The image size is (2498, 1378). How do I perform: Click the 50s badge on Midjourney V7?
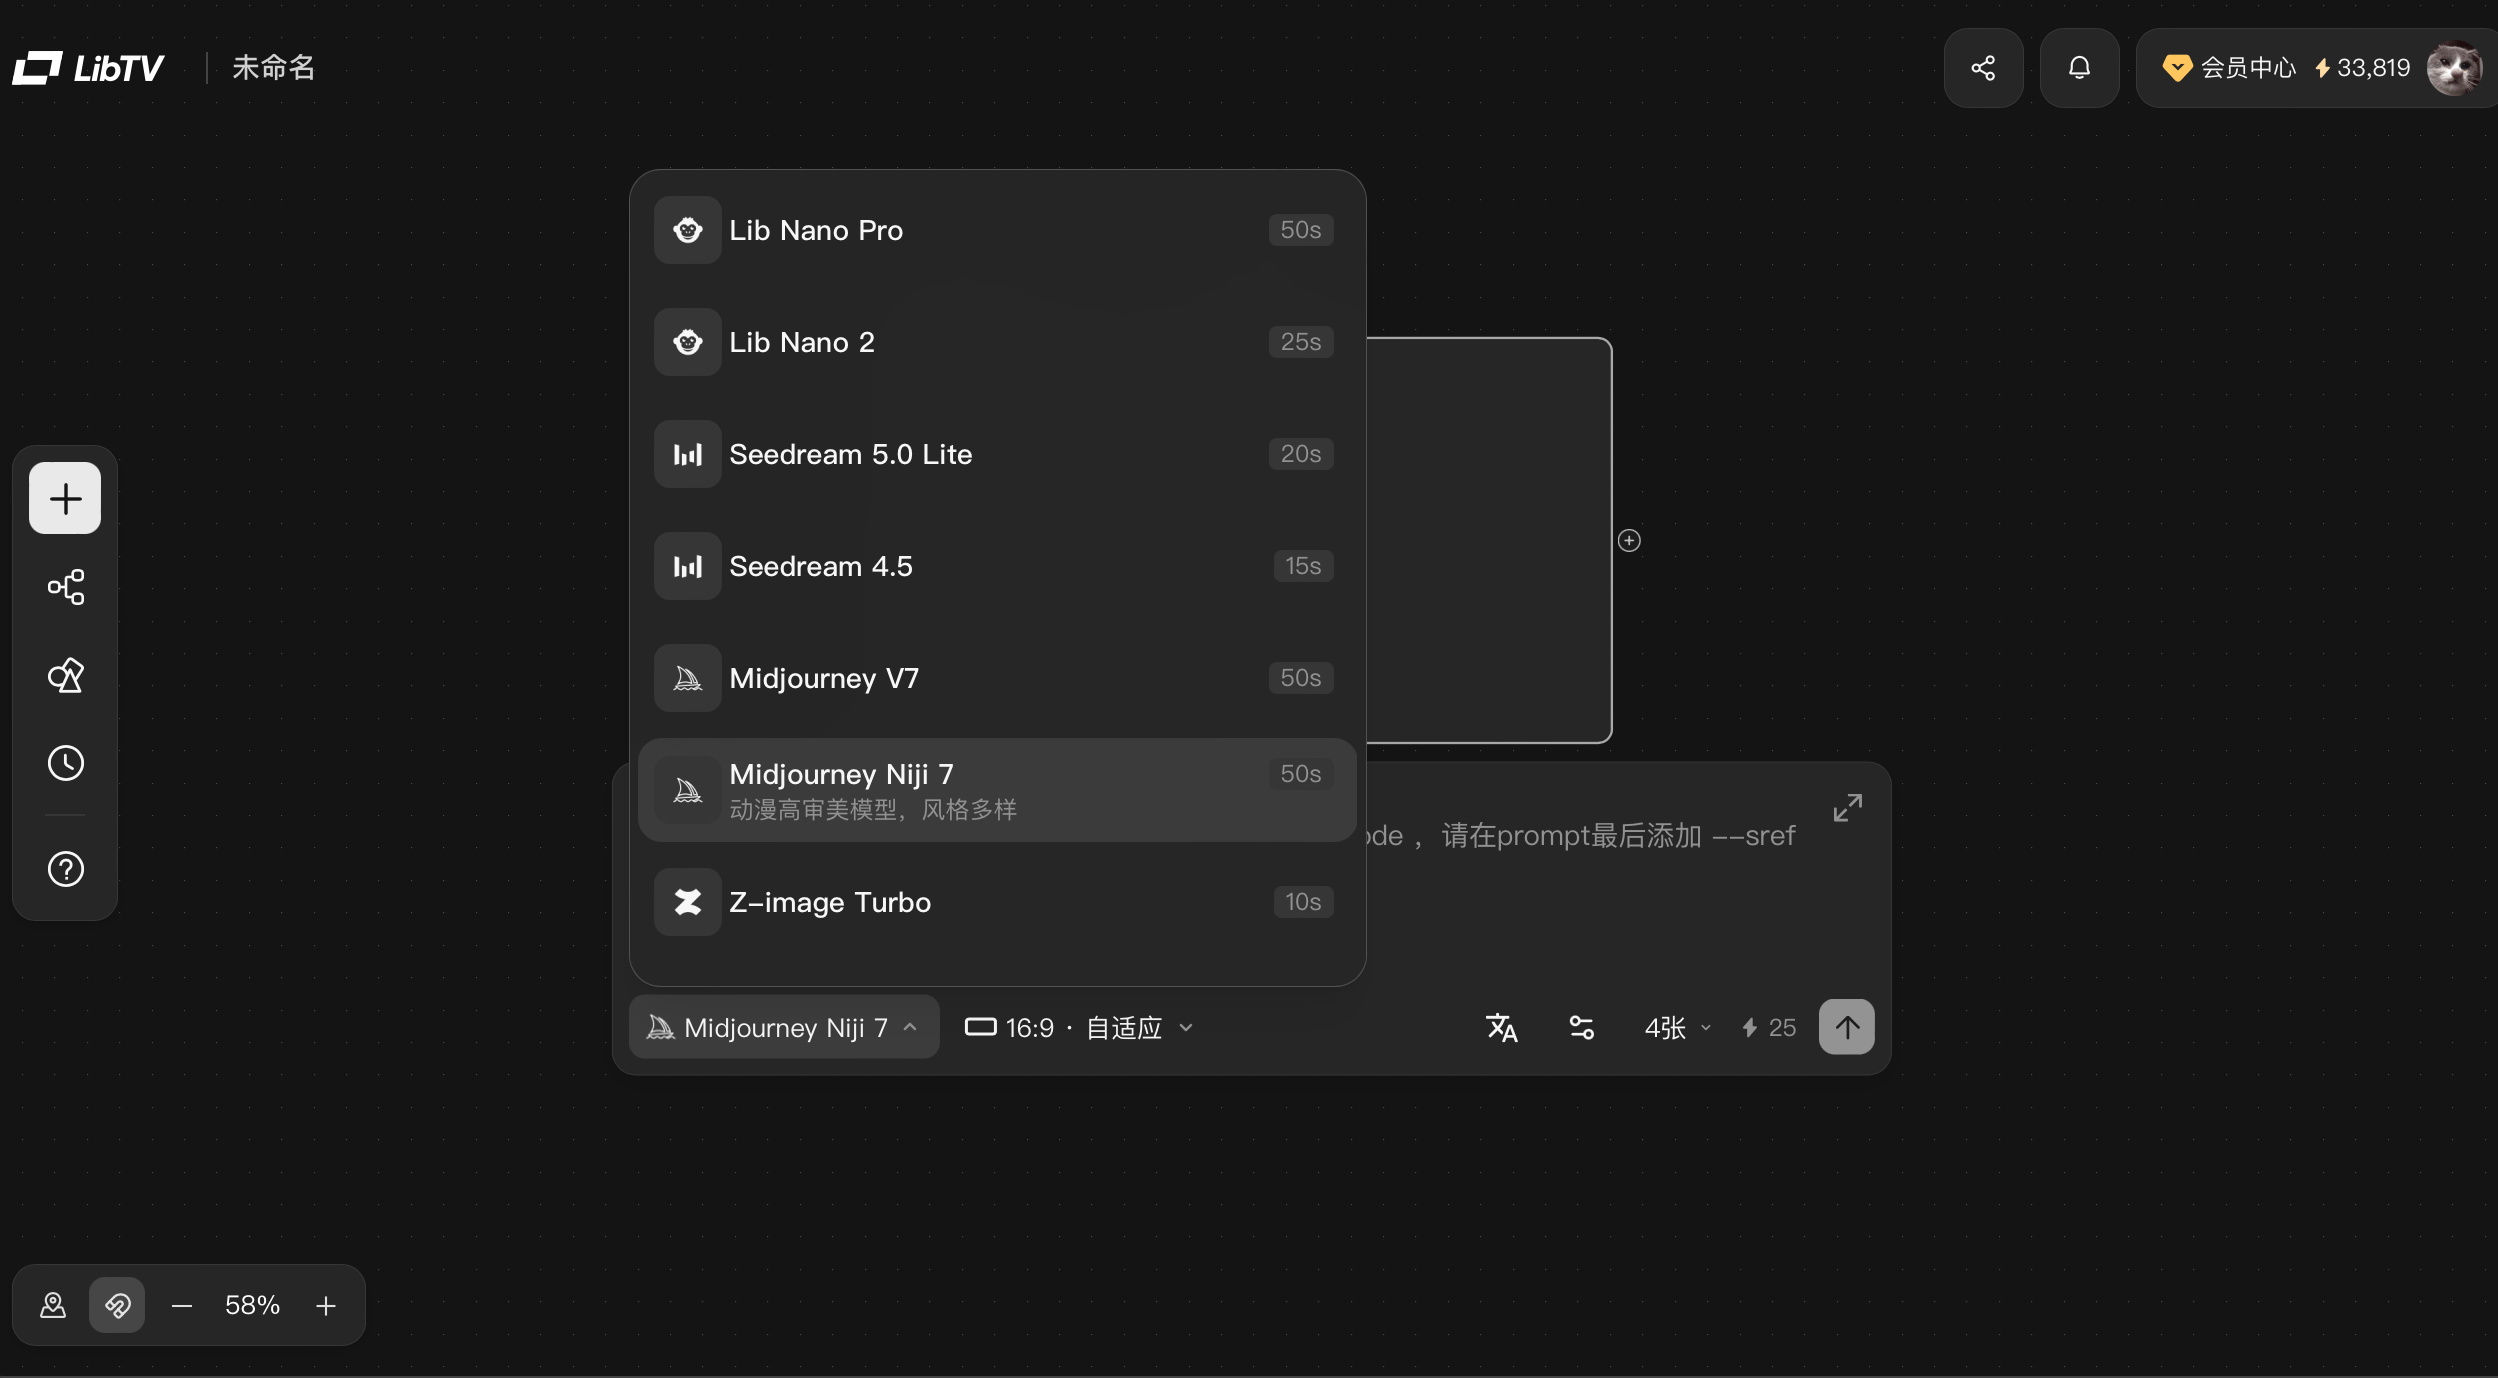[1300, 678]
